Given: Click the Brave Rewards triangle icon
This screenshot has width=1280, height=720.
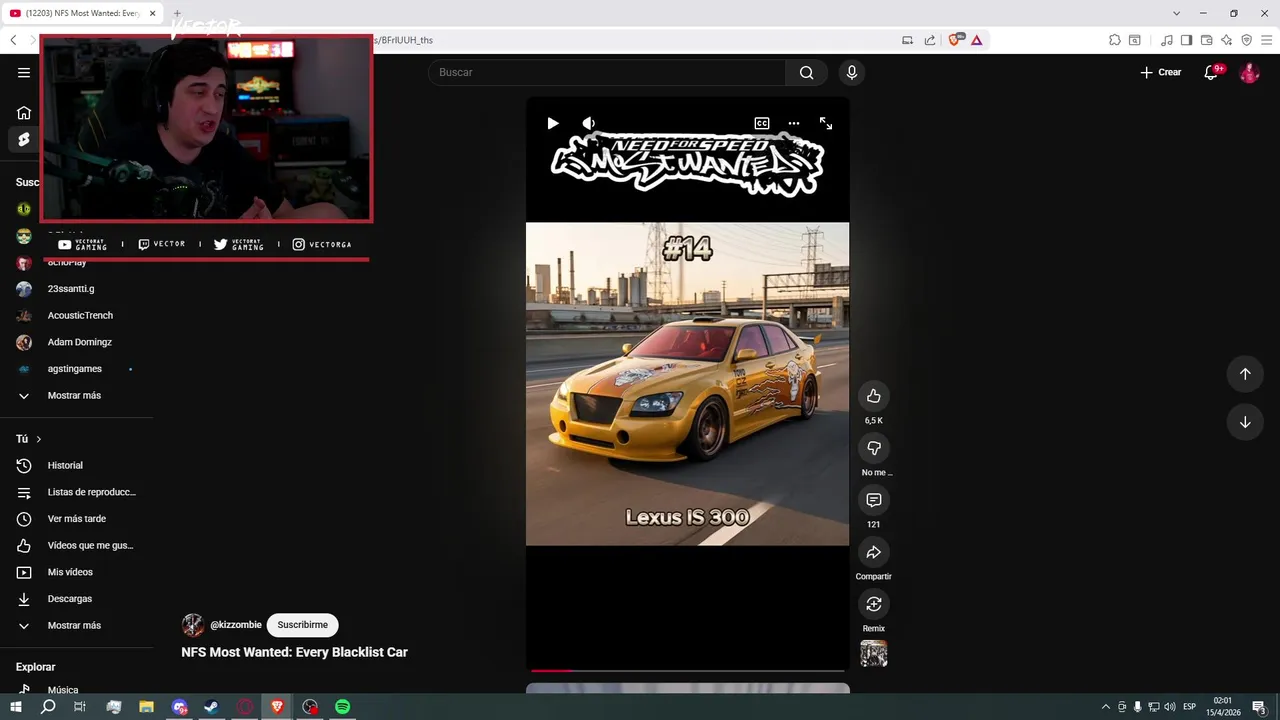Looking at the screenshot, I should pos(977,40).
